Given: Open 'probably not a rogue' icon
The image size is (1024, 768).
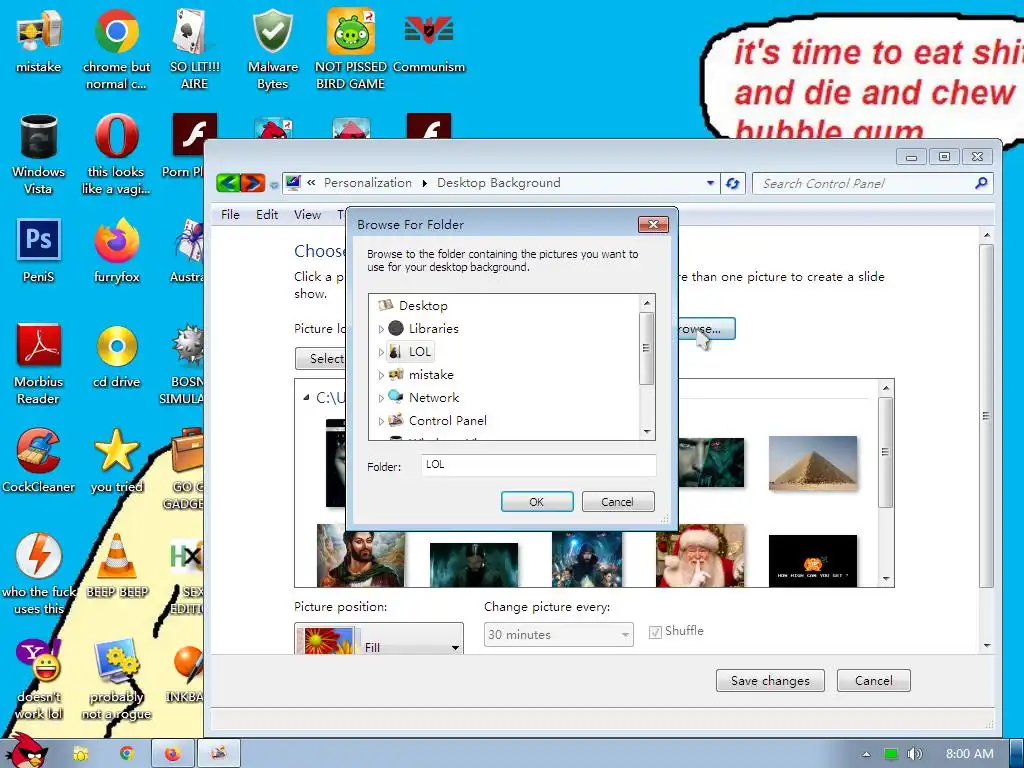Looking at the screenshot, I should pyautogui.click(x=116, y=661).
